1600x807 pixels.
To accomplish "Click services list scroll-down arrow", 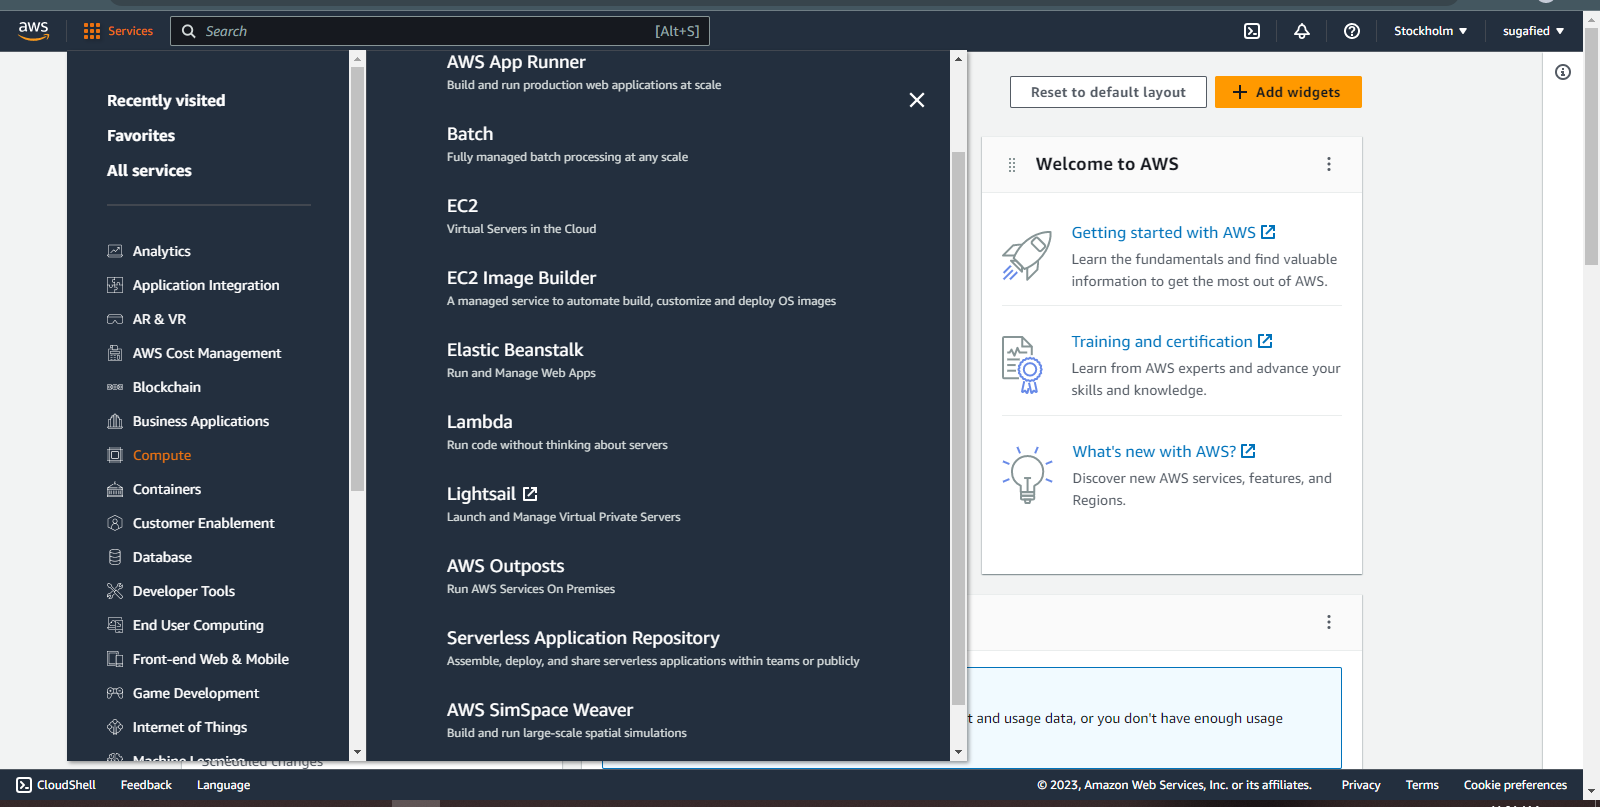I will click(x=958, y=752).
